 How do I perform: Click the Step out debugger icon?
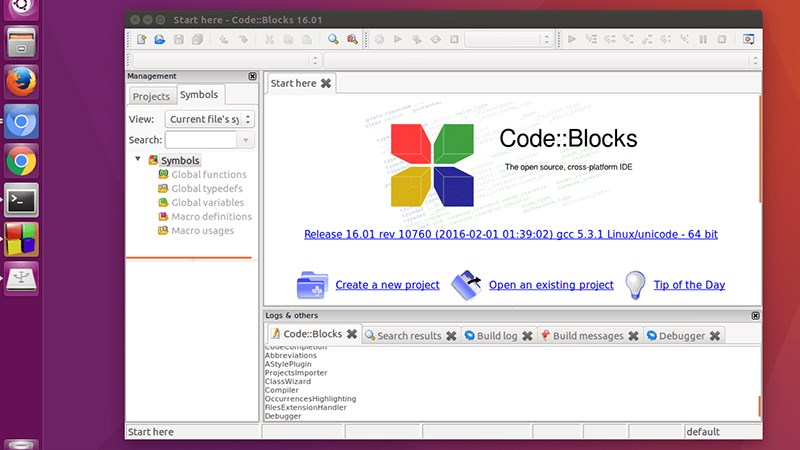pyautogui.click(x=647, y=39)
